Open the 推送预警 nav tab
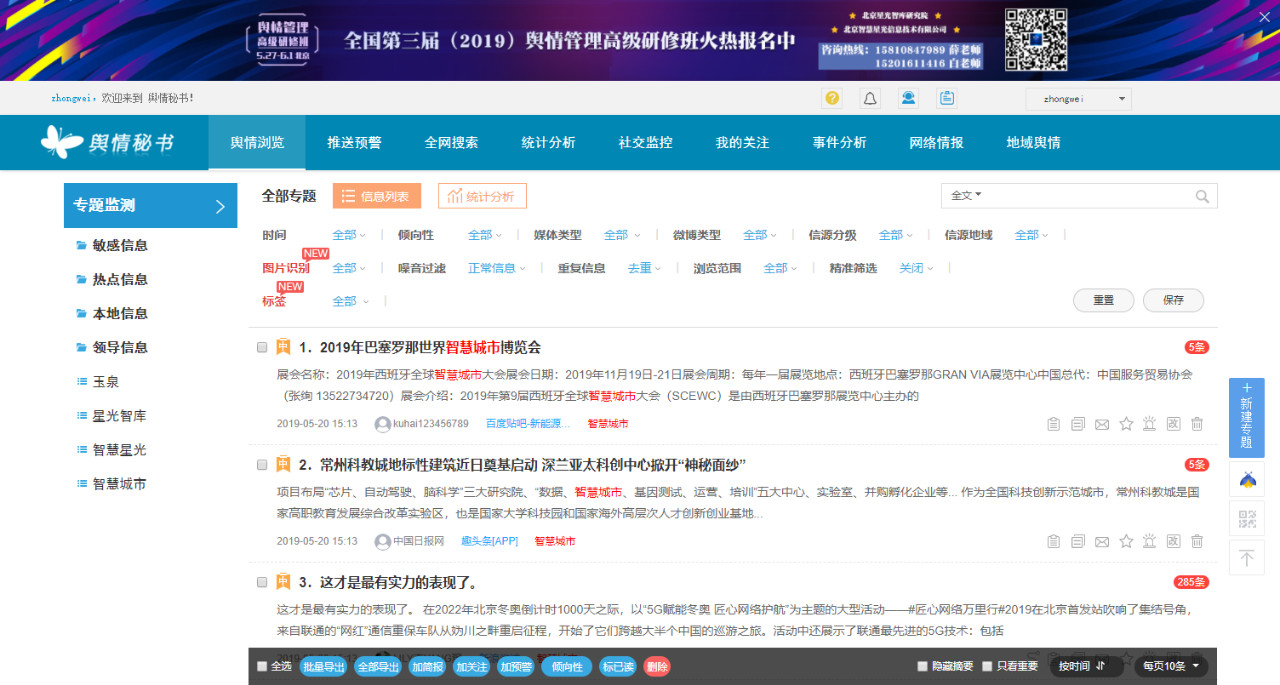1280x685 pixels. coord(354,142)
